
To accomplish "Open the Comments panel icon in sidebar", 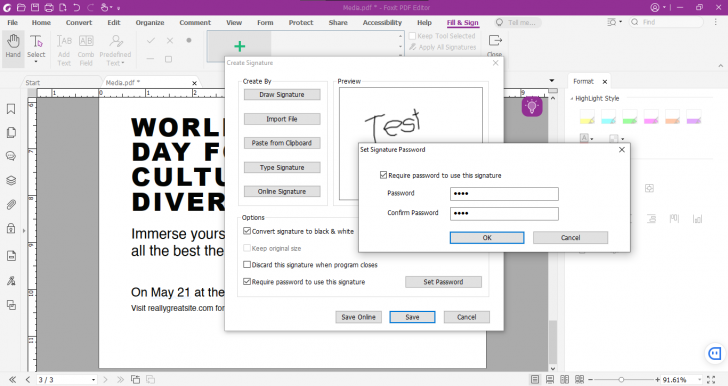I will [x=11, y=156].
